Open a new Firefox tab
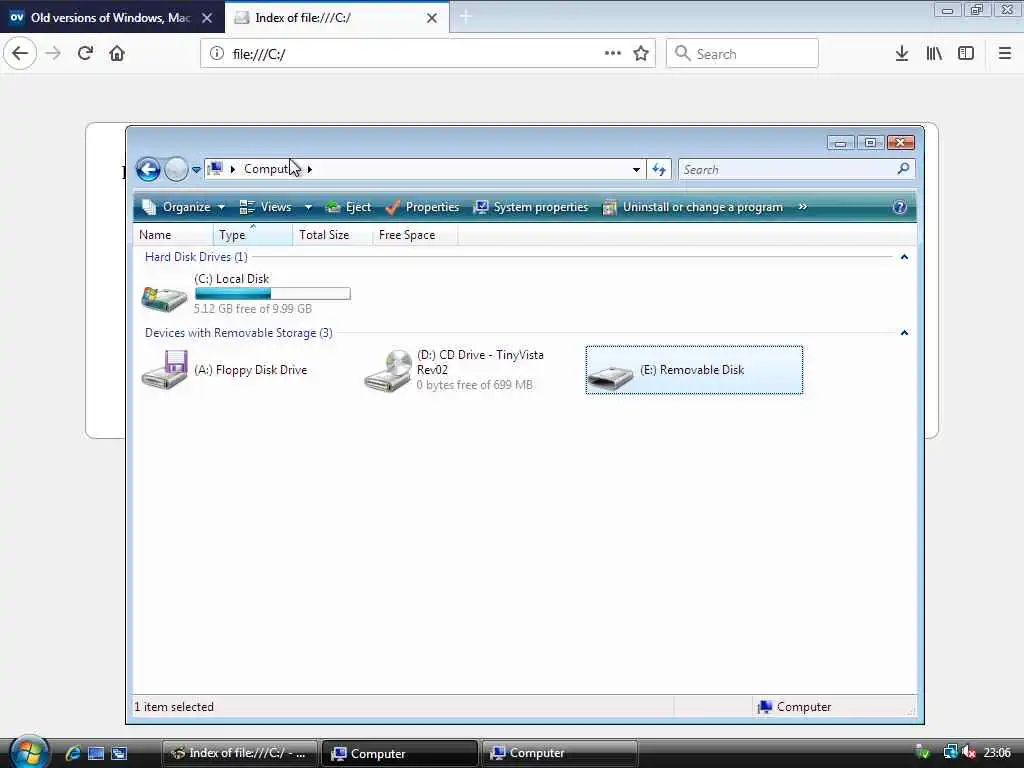 466,18
